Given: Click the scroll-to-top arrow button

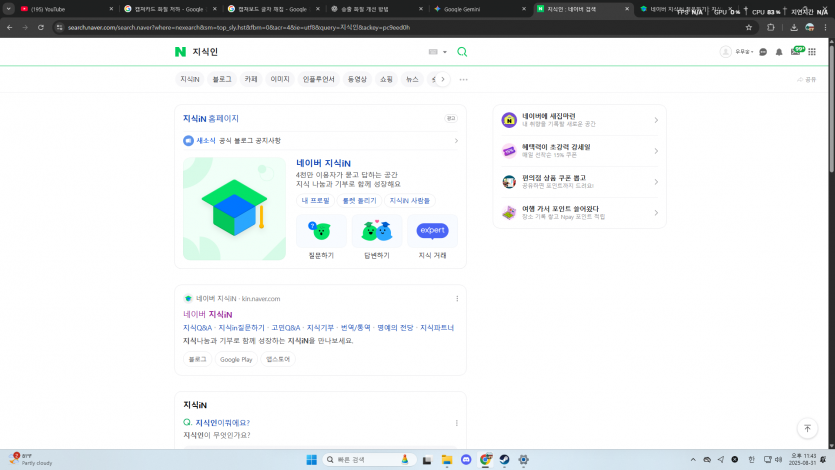Looking at the screenshot, I should [x=807, y=428].
